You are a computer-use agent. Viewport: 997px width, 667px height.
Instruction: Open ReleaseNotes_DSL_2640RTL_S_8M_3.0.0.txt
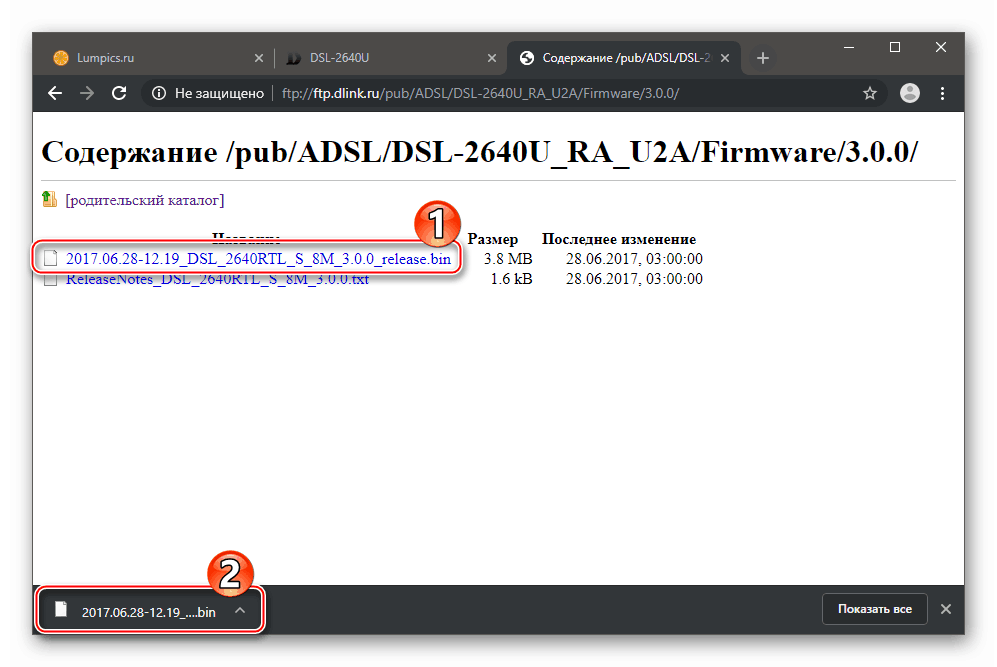click(217, 279)
